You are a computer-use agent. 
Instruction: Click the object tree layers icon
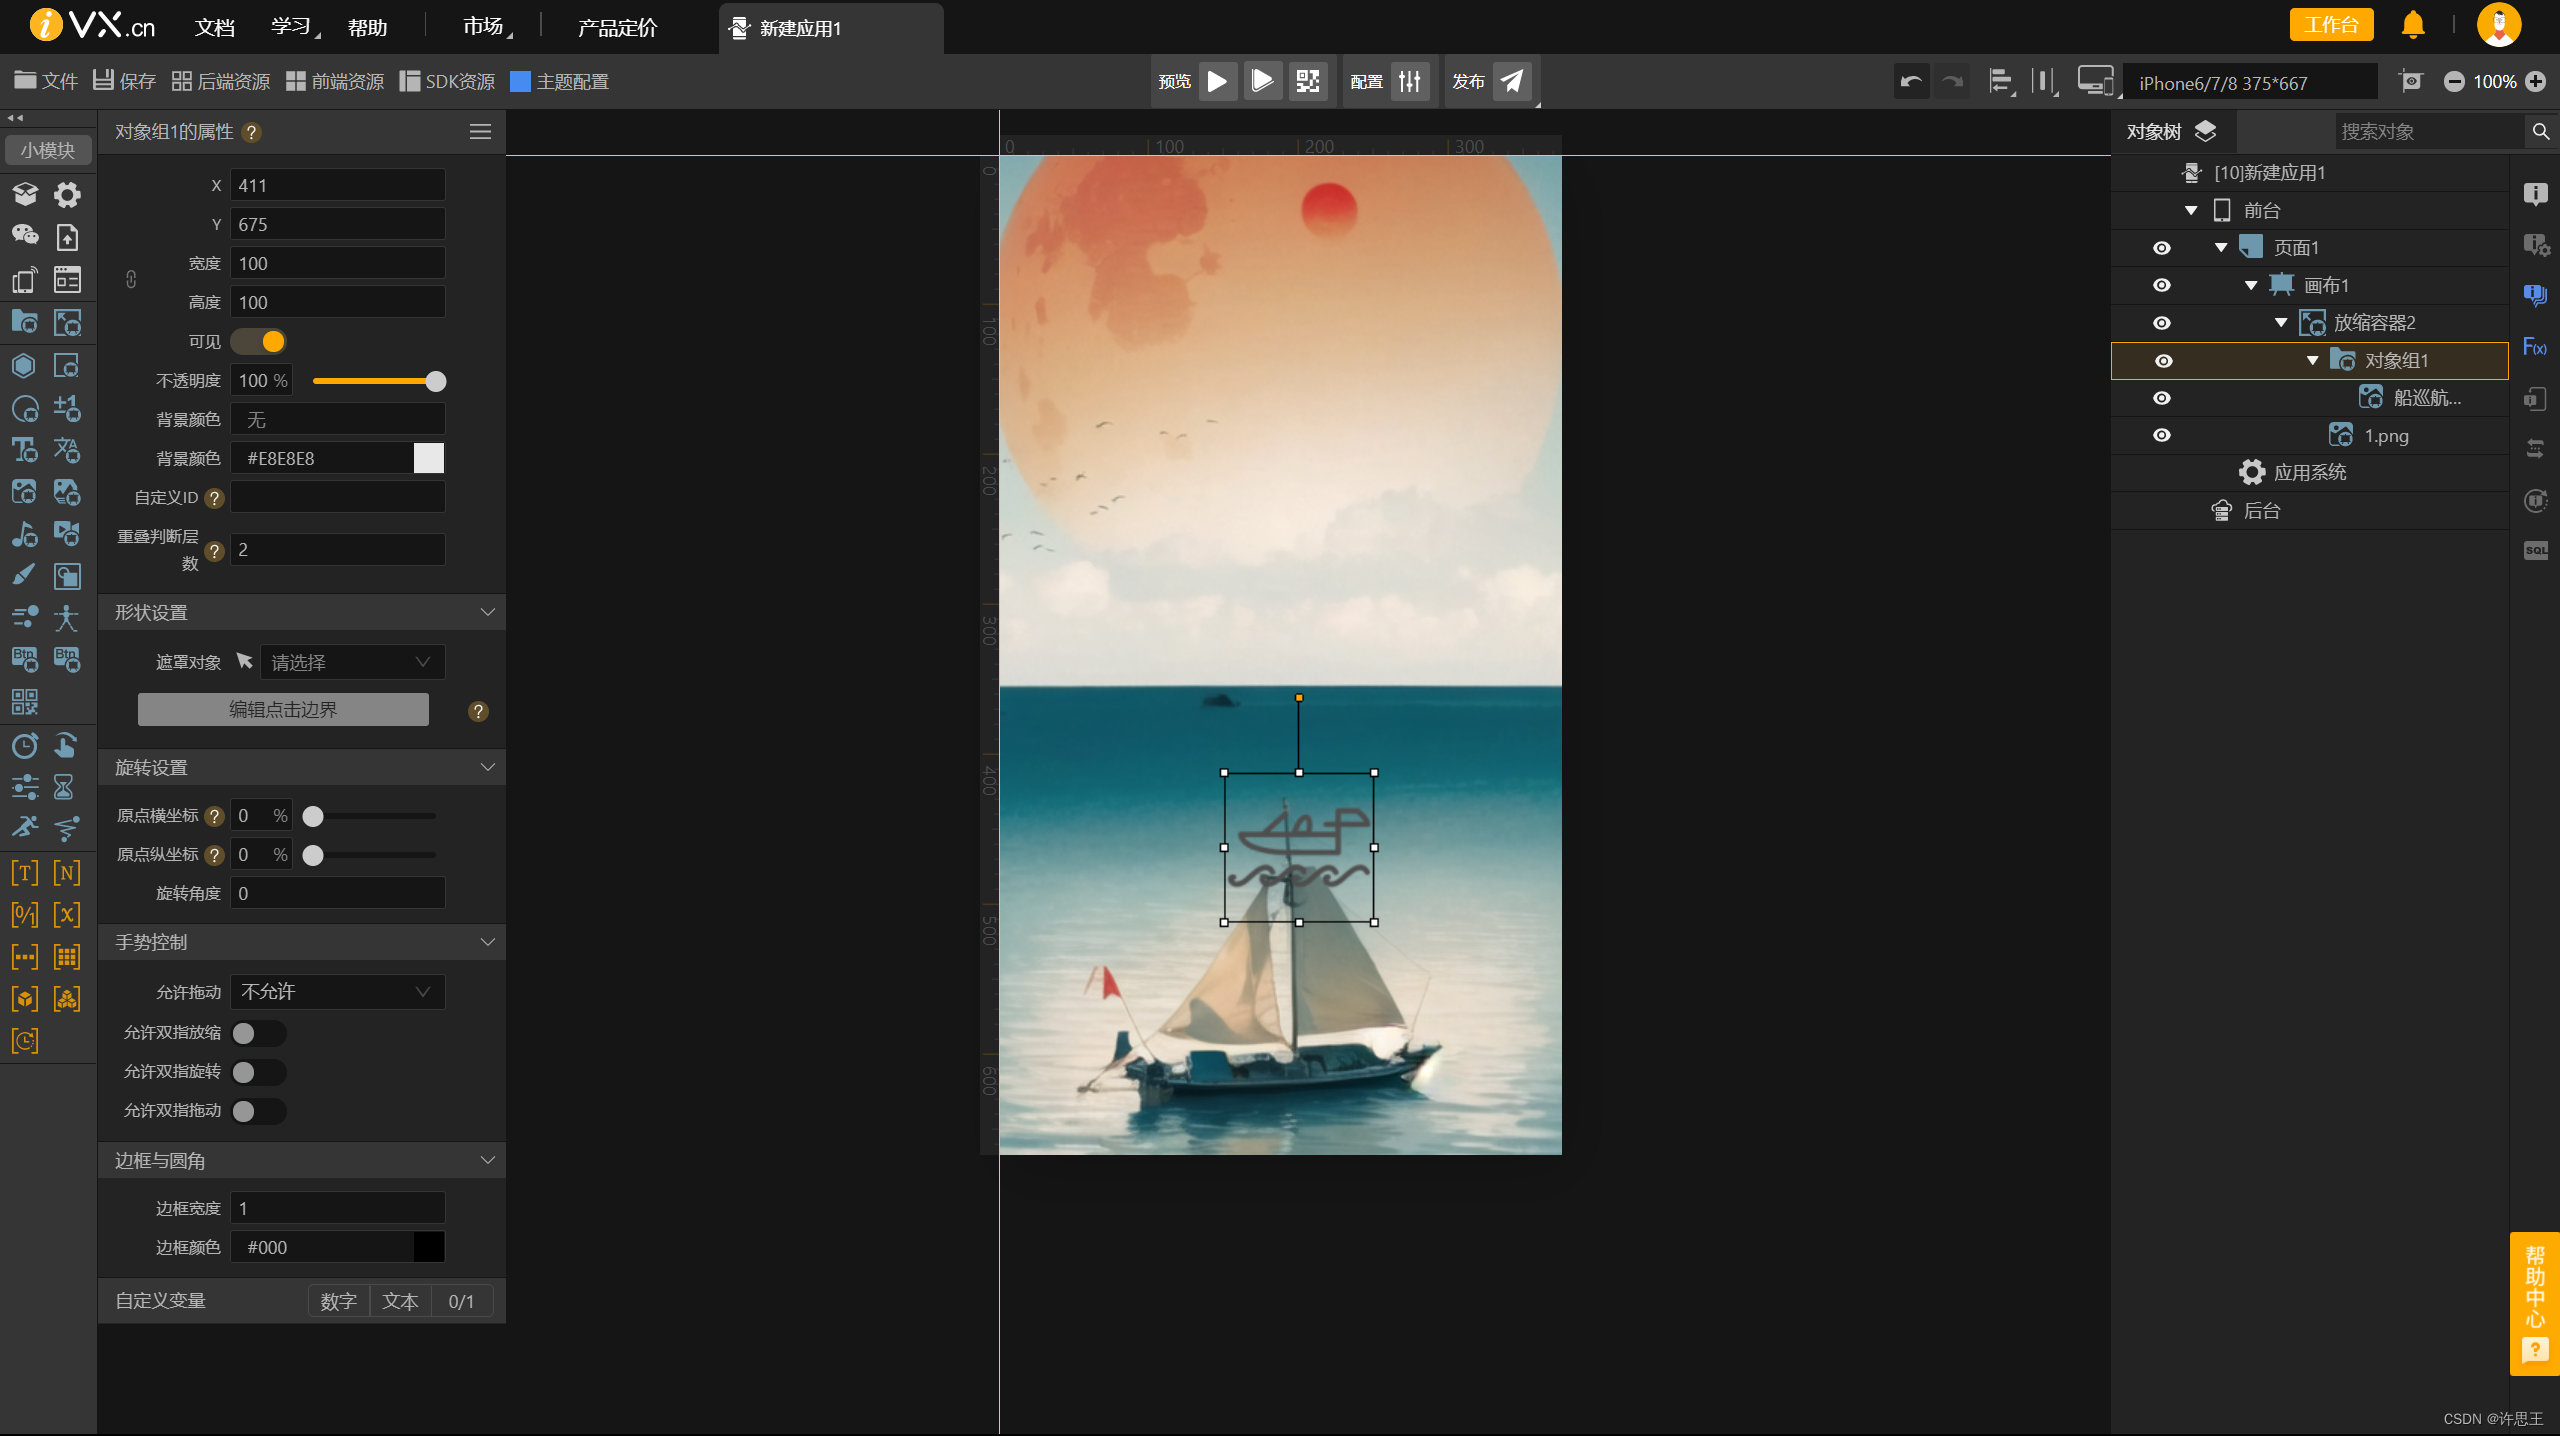click(x=2205, y=131)
